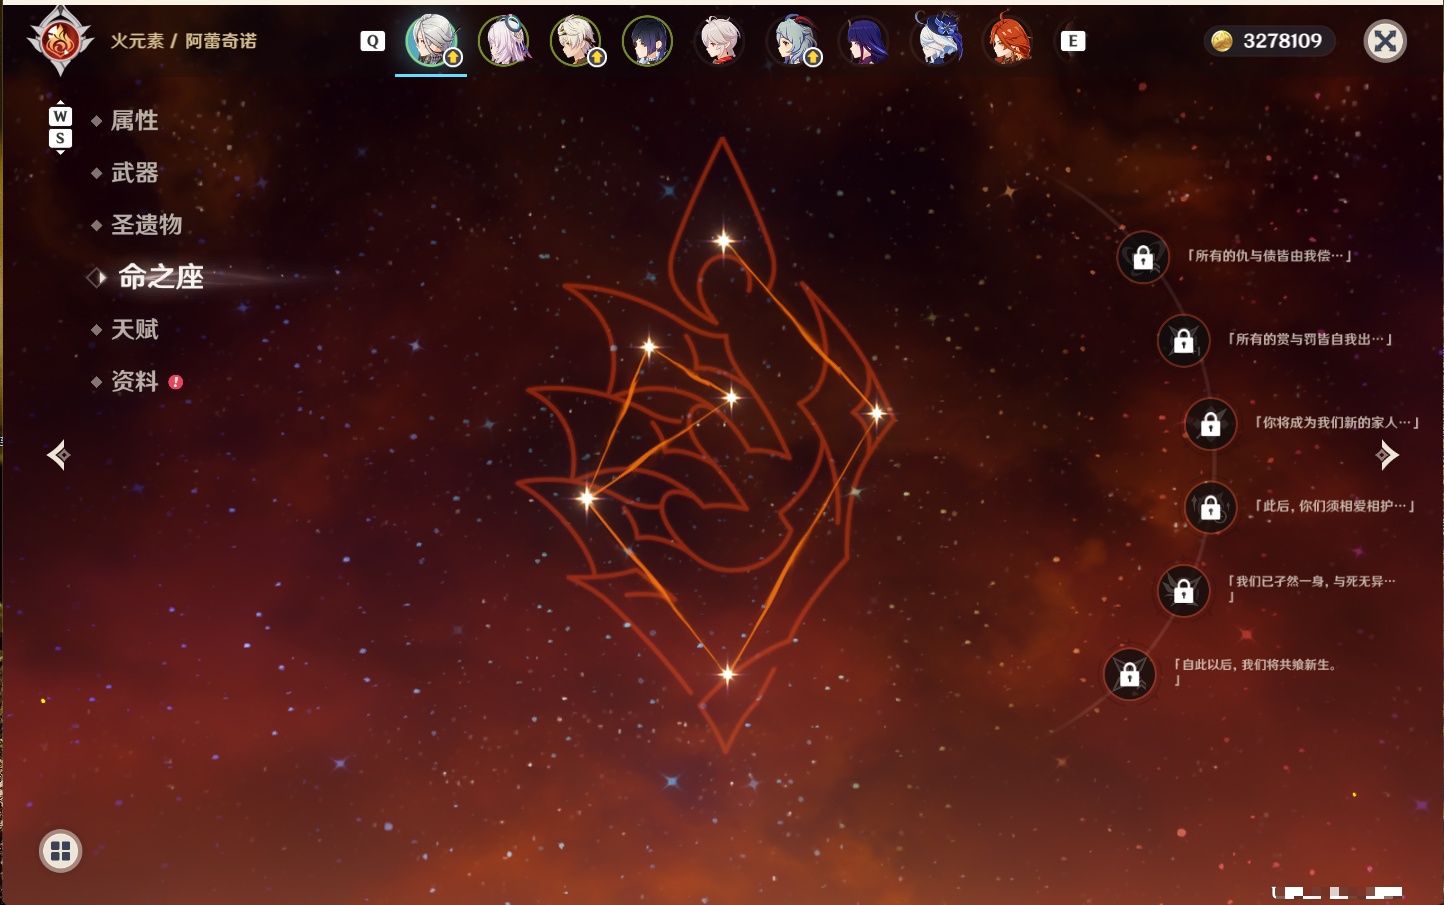Image resolution: width=1444 pixels, height=905 pixels.
Task: Go to previous character with left arrow
Action: click(x=58, y=455)
